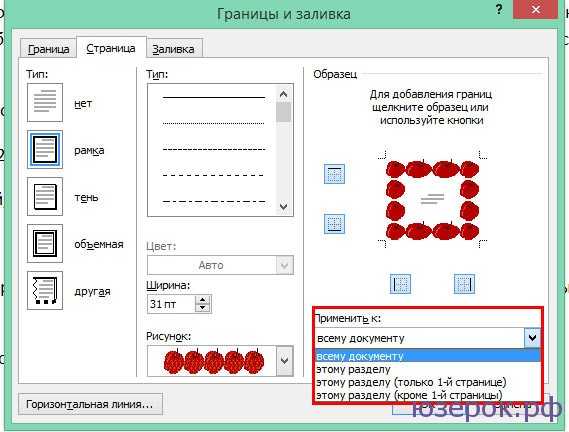This screenshot has width=569, height=432.
Task: Collapse the Применить к dropdown arrow
Action: pos(532,338)
